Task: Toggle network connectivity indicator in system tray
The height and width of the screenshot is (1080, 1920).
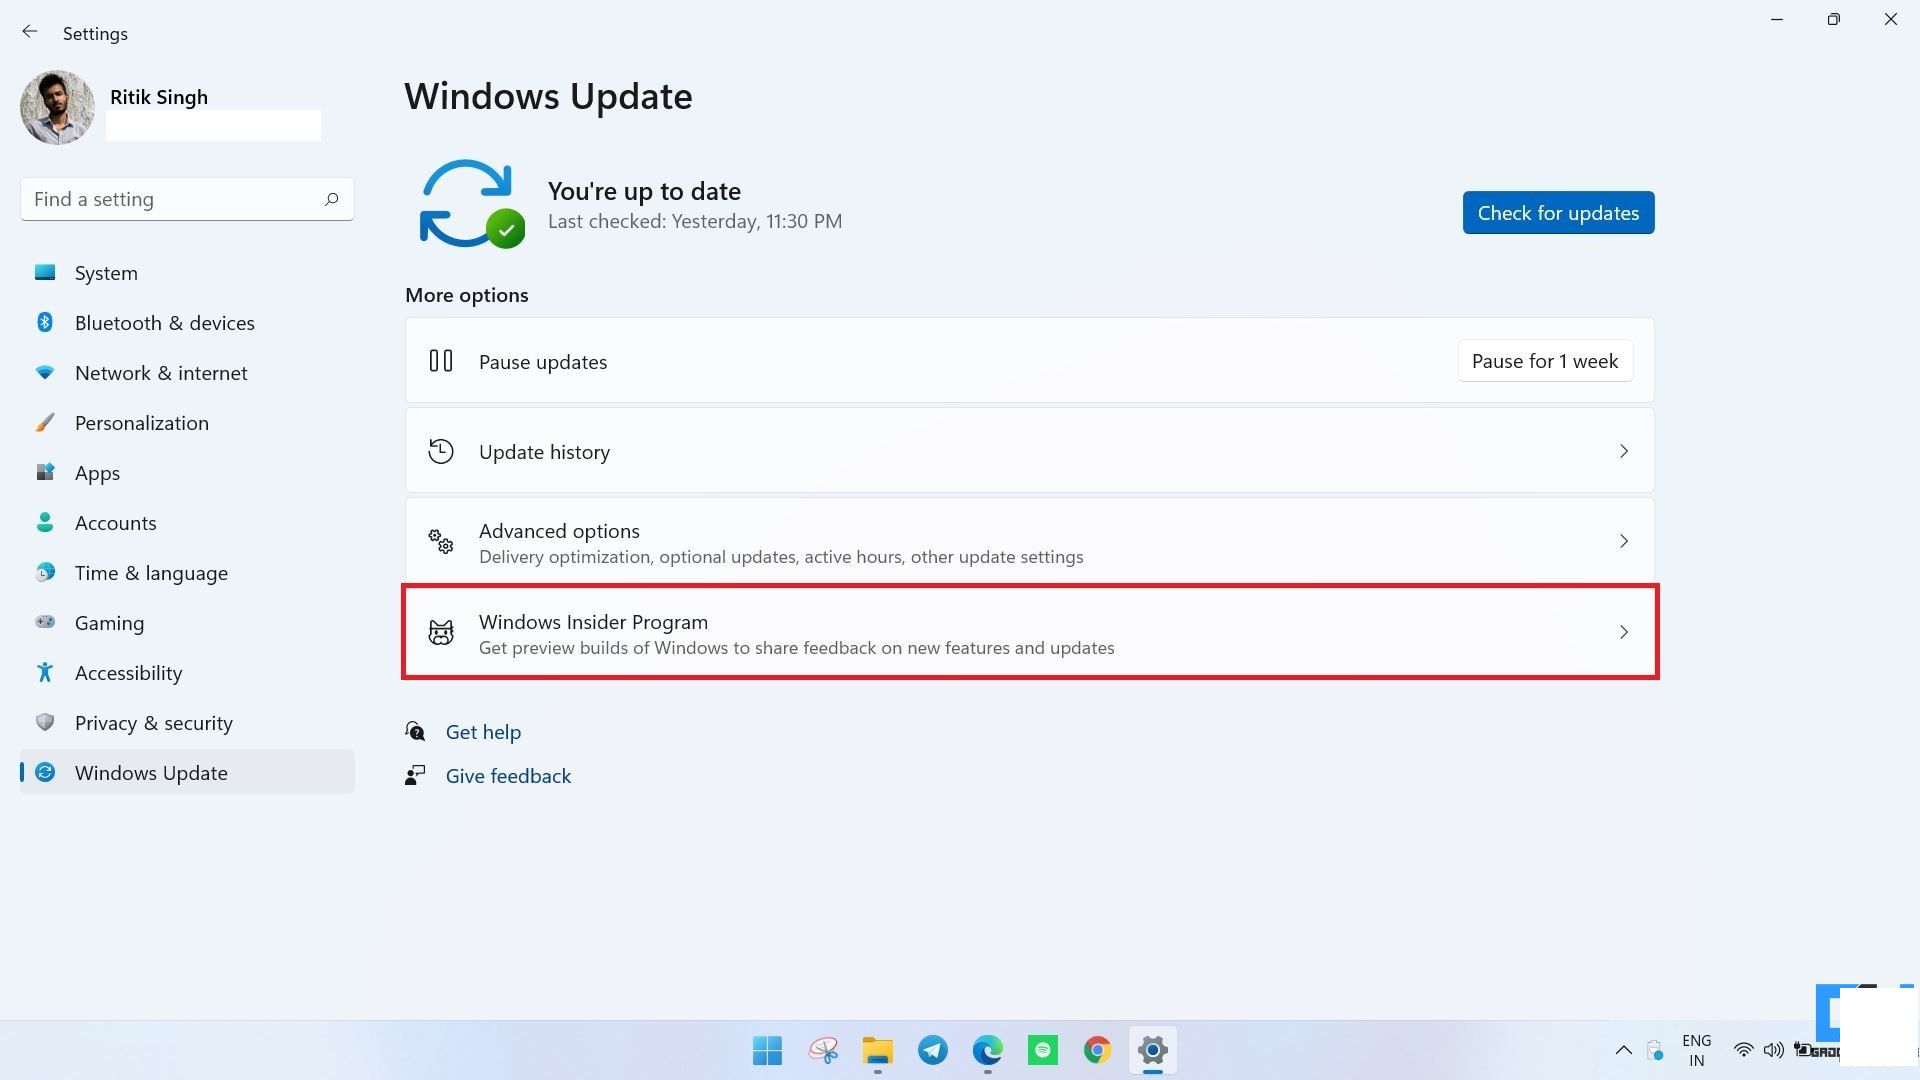Action: point(1741,1048)
